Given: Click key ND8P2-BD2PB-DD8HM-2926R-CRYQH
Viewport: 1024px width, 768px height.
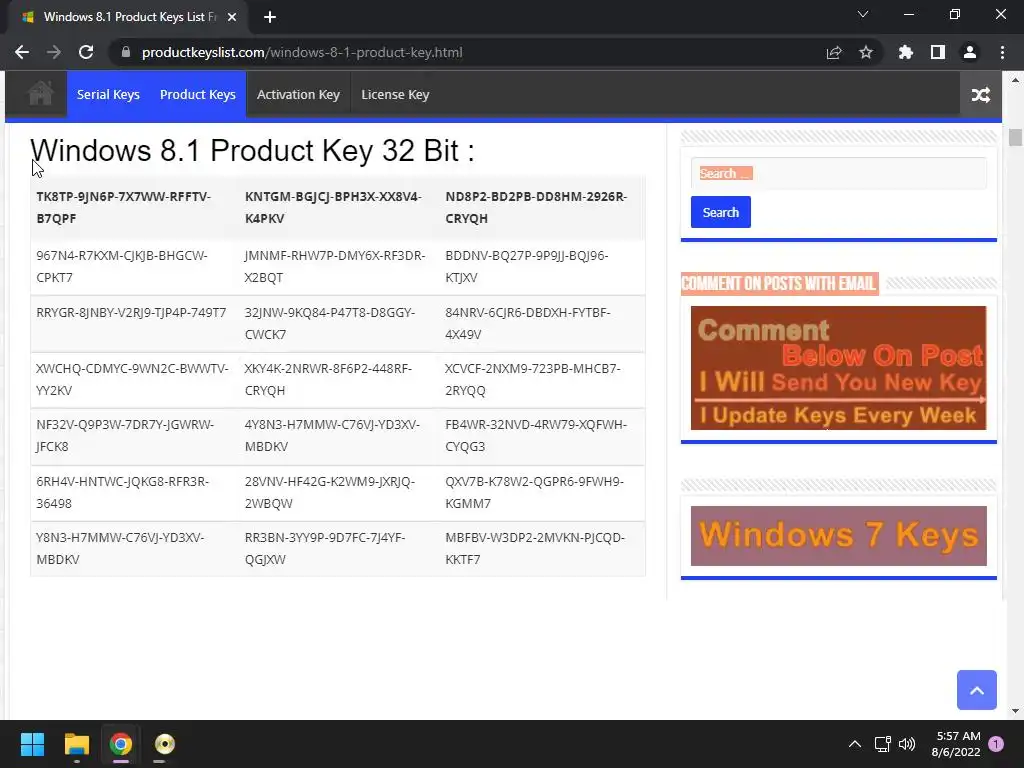Looking at the screenshot, I should (536, 207).
